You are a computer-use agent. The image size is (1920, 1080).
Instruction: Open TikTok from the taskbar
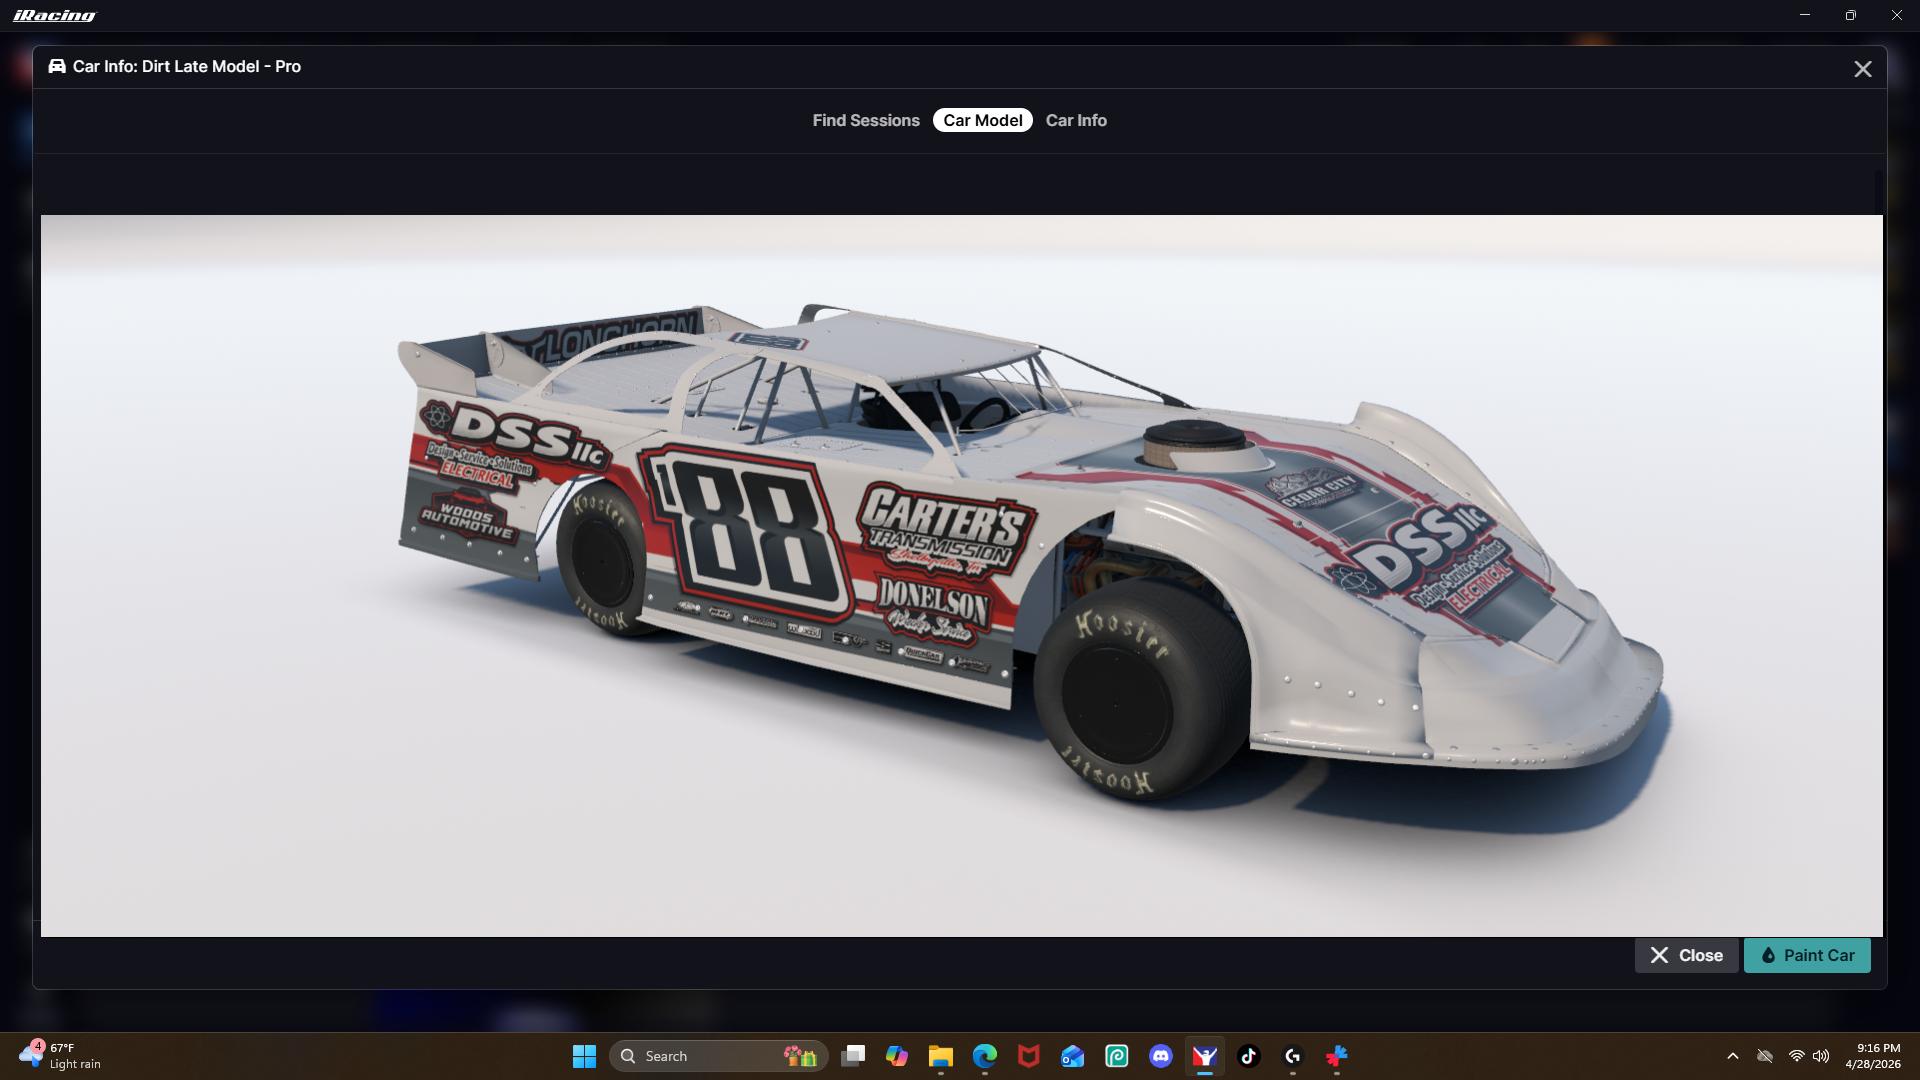click(1249, 1056)
